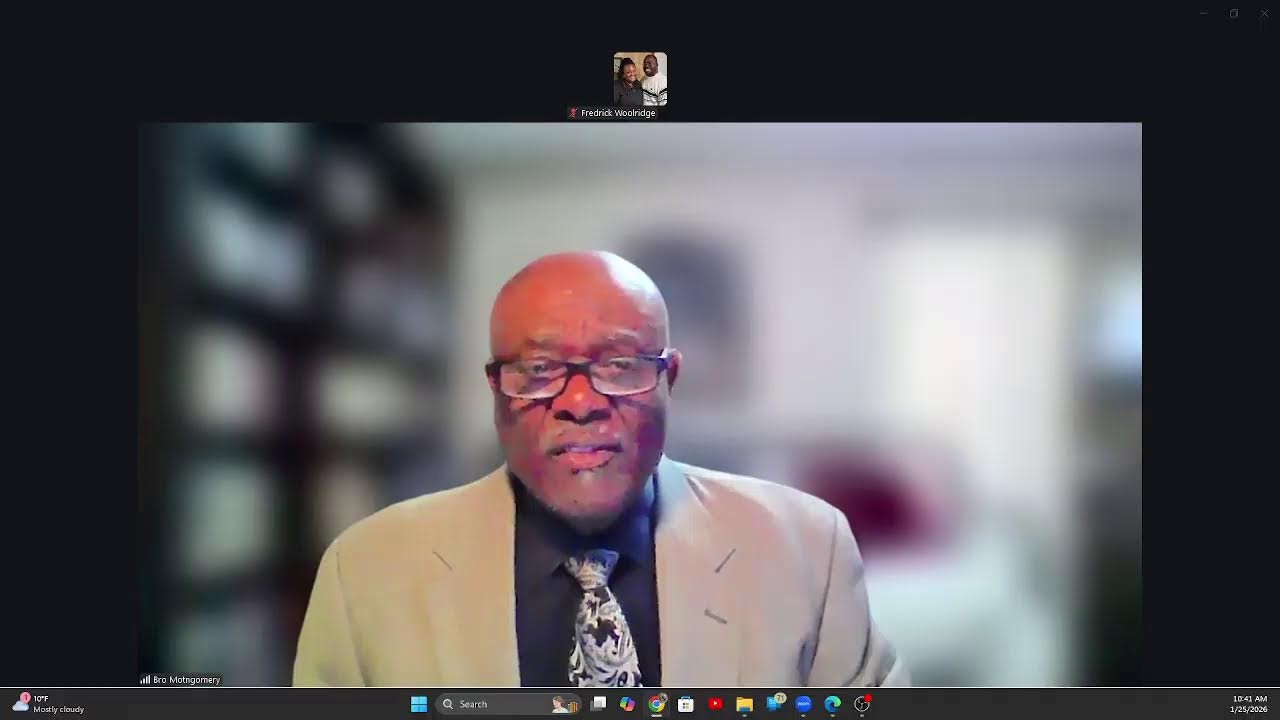
Task: Switch to the Zoom taskbar icon
Action: point(803,704)
